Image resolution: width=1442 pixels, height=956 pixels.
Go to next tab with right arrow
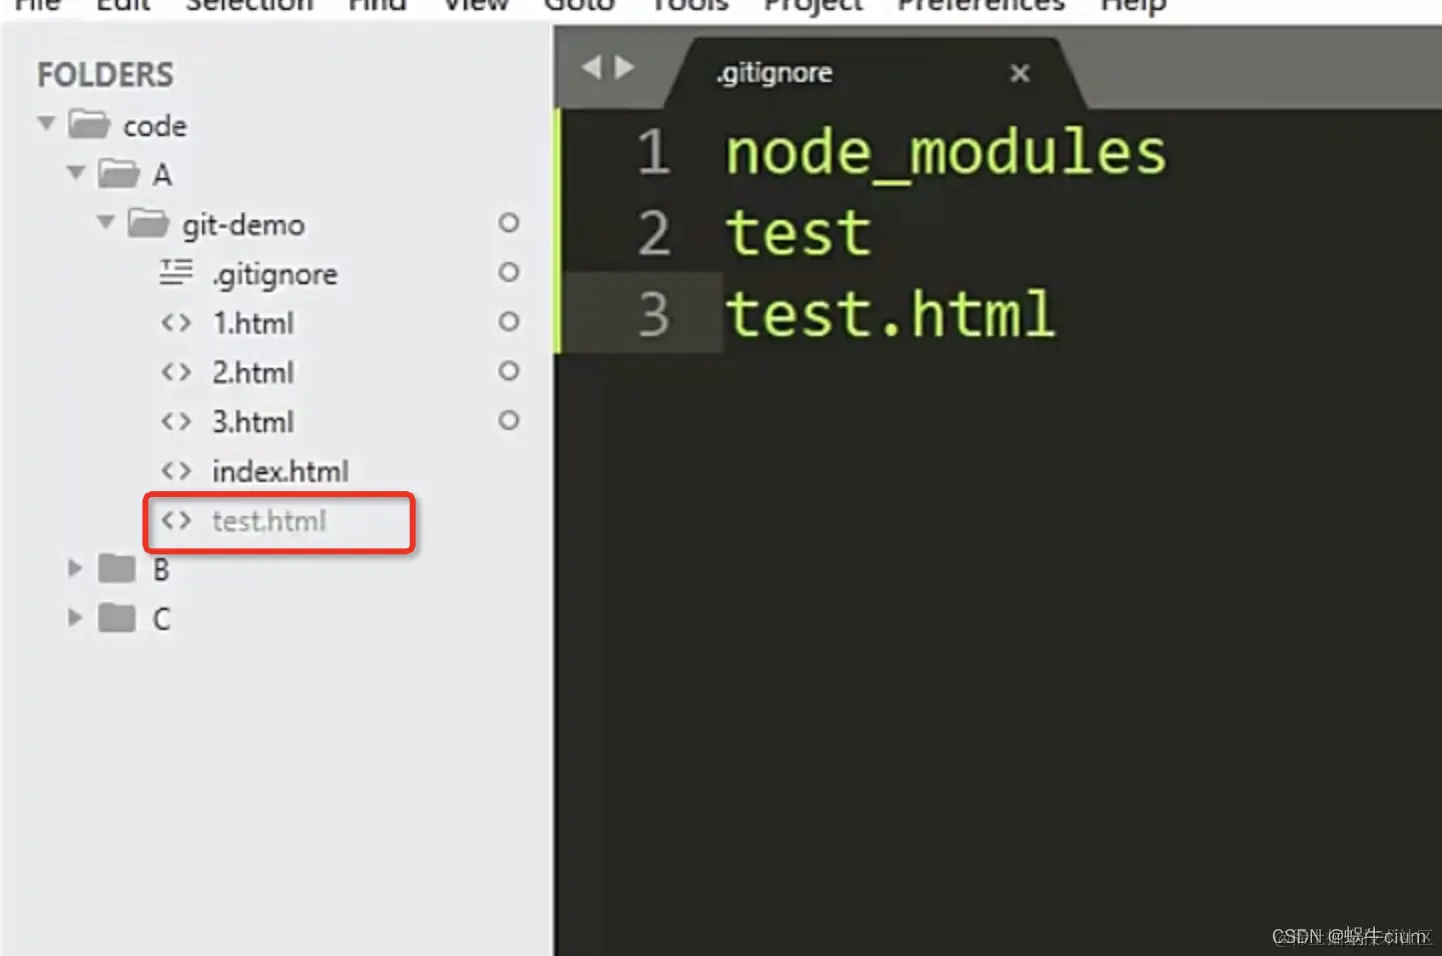click(625, 67)
